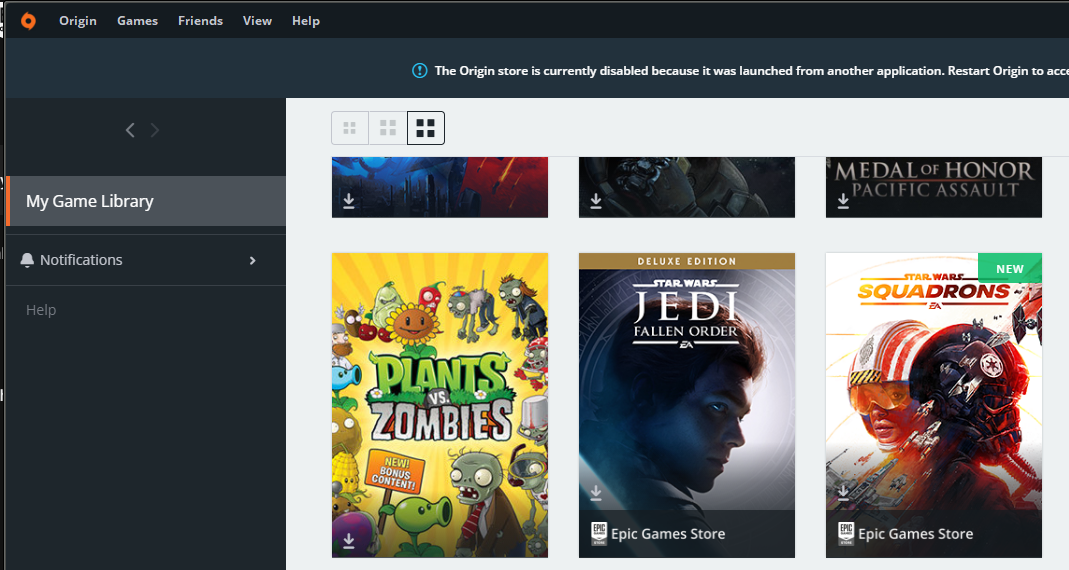Expand the Notifications chevron
Screen dimensions: 1069x570
pyautogui.click(x=252, y=260)
